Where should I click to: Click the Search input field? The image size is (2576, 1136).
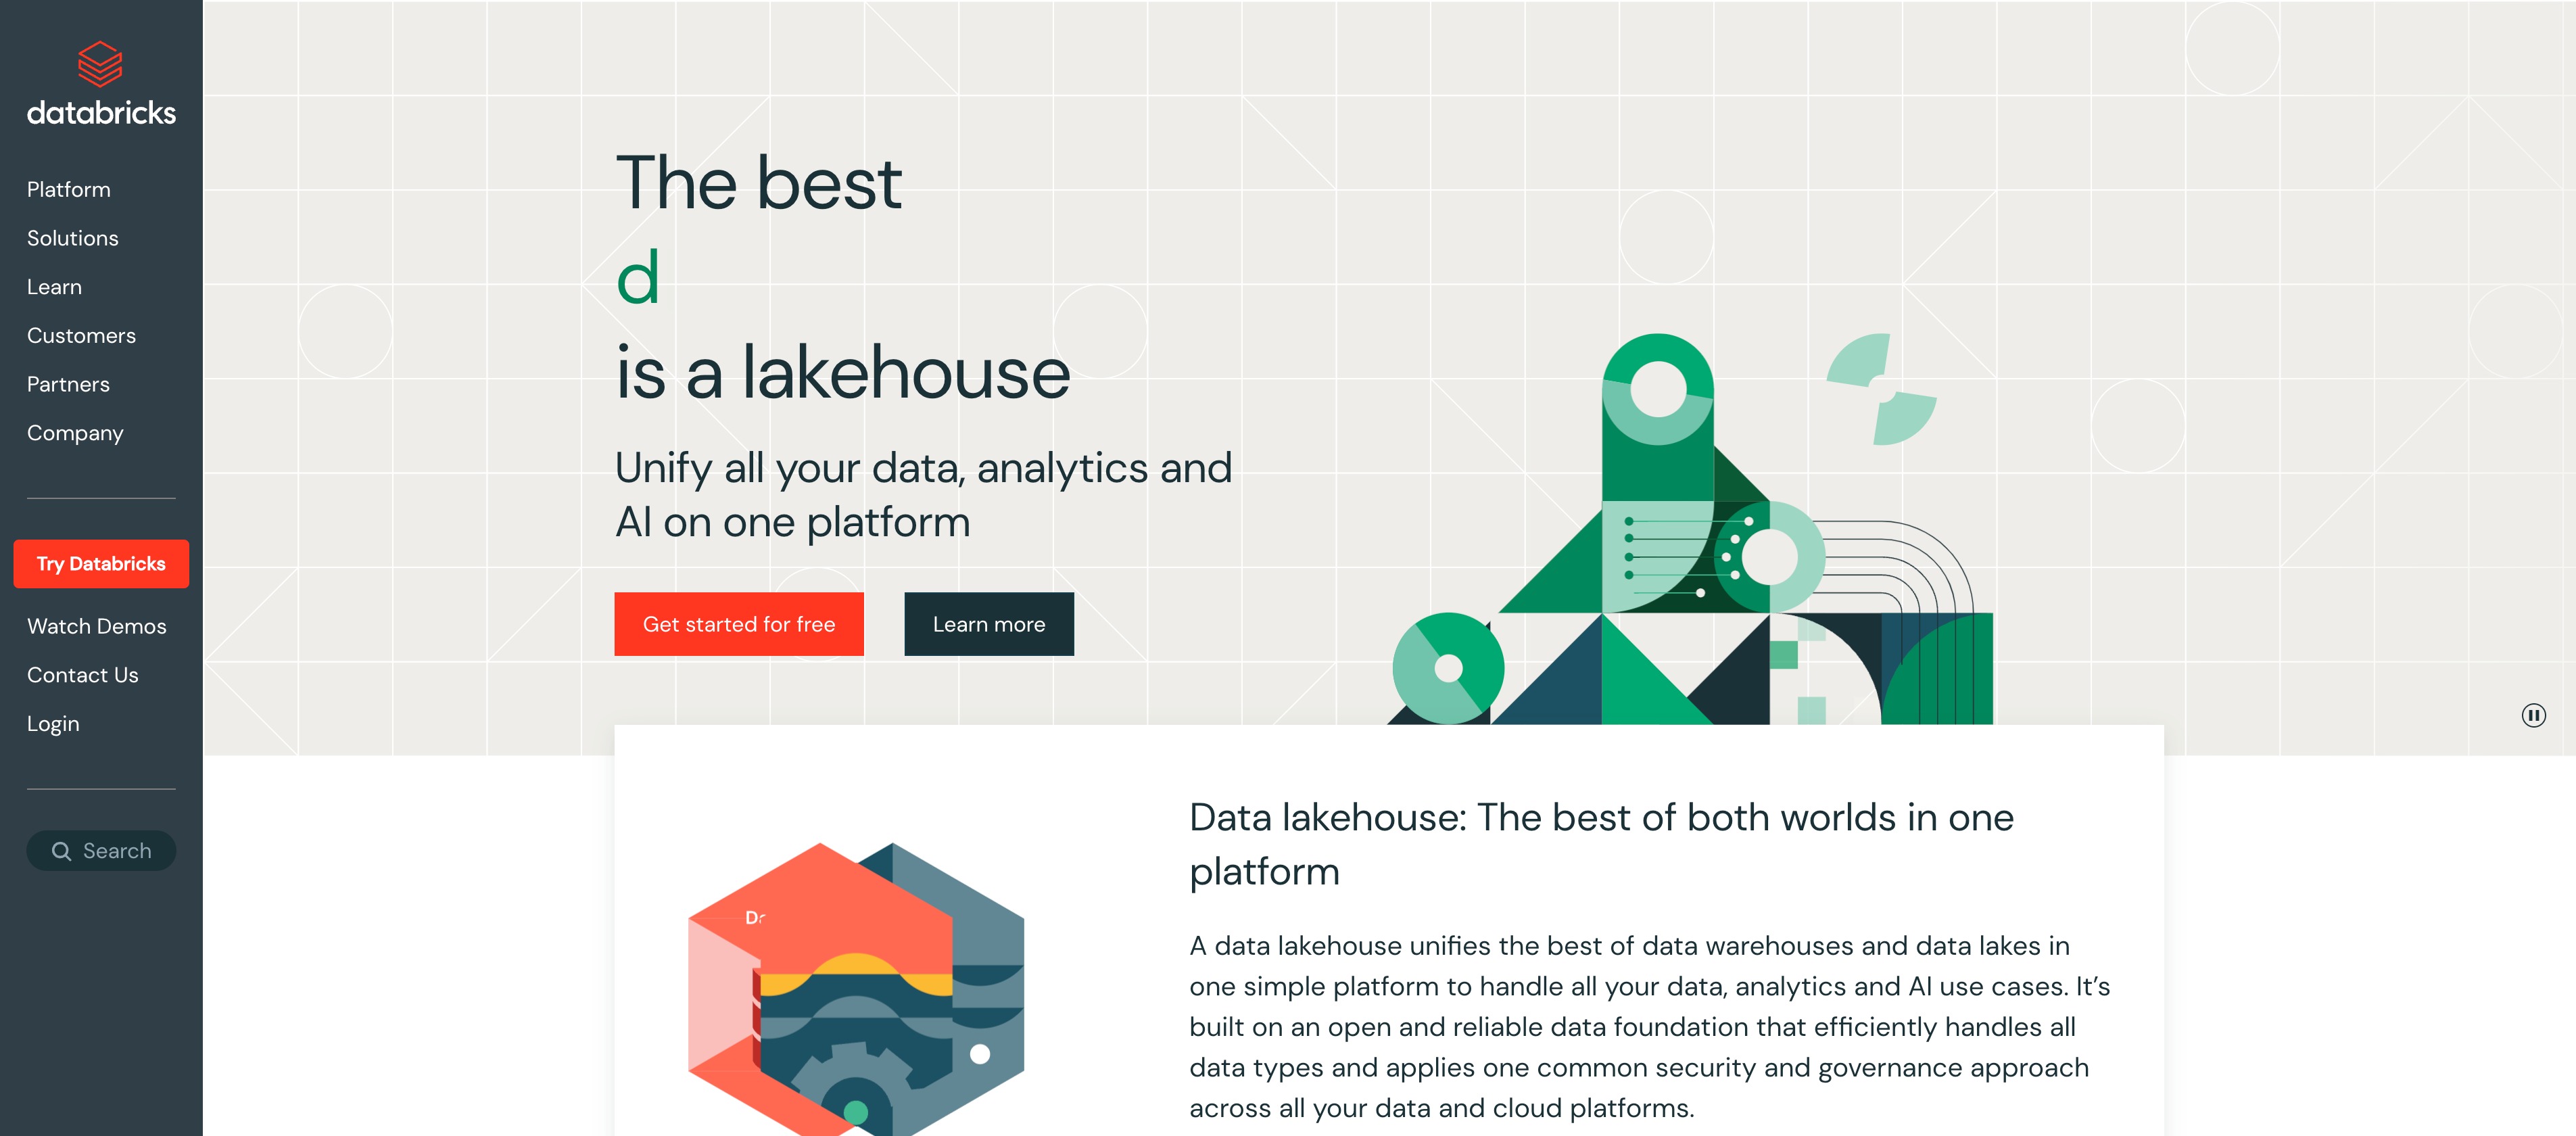coord(102,851)
